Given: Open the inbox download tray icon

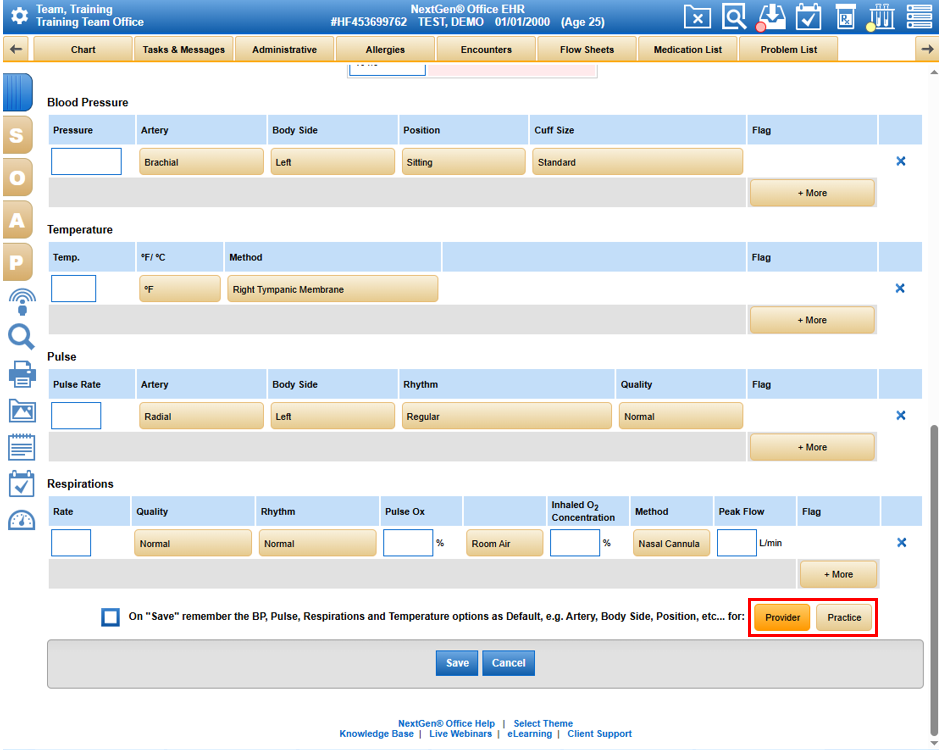Looking at the screenshot, I should tap(772, 17).
